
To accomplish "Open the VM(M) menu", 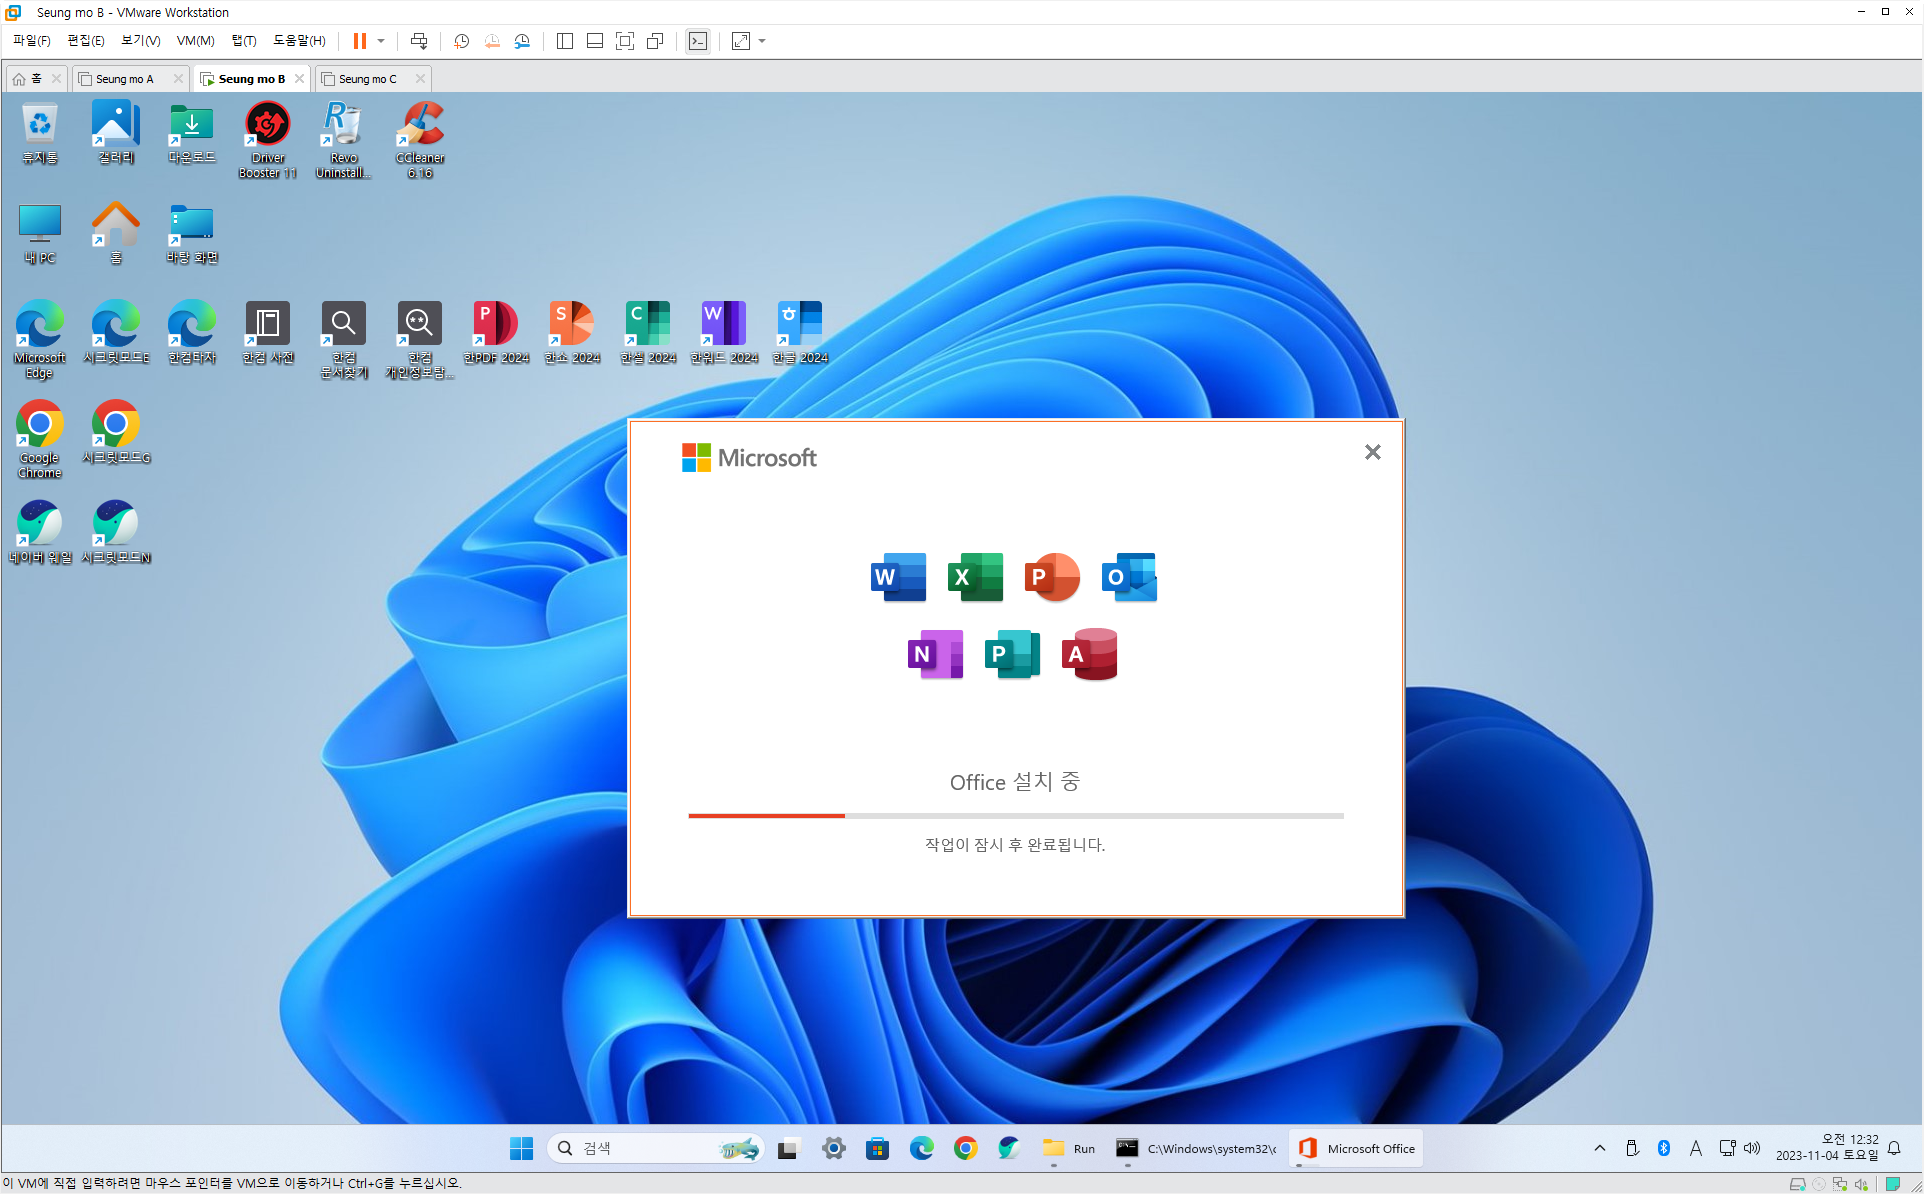I will click(195, 41).
